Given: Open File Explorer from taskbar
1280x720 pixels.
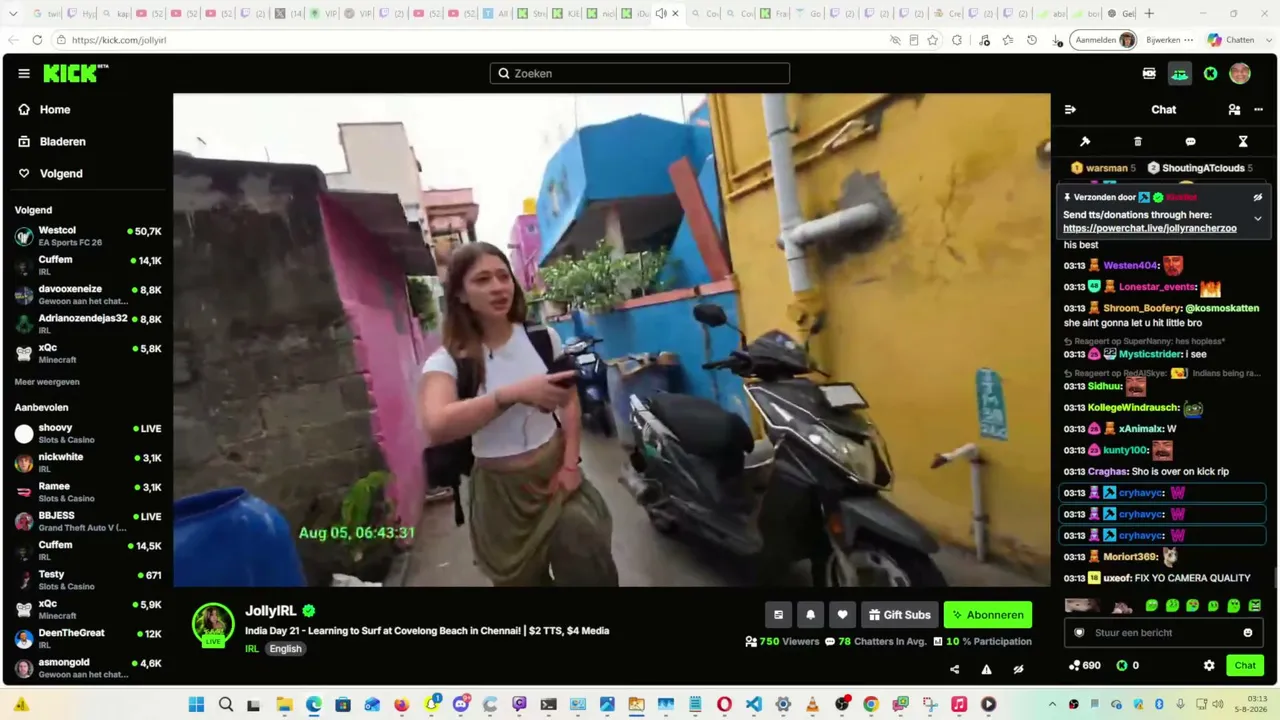Looking at the screenshot, I should [284, 705].
